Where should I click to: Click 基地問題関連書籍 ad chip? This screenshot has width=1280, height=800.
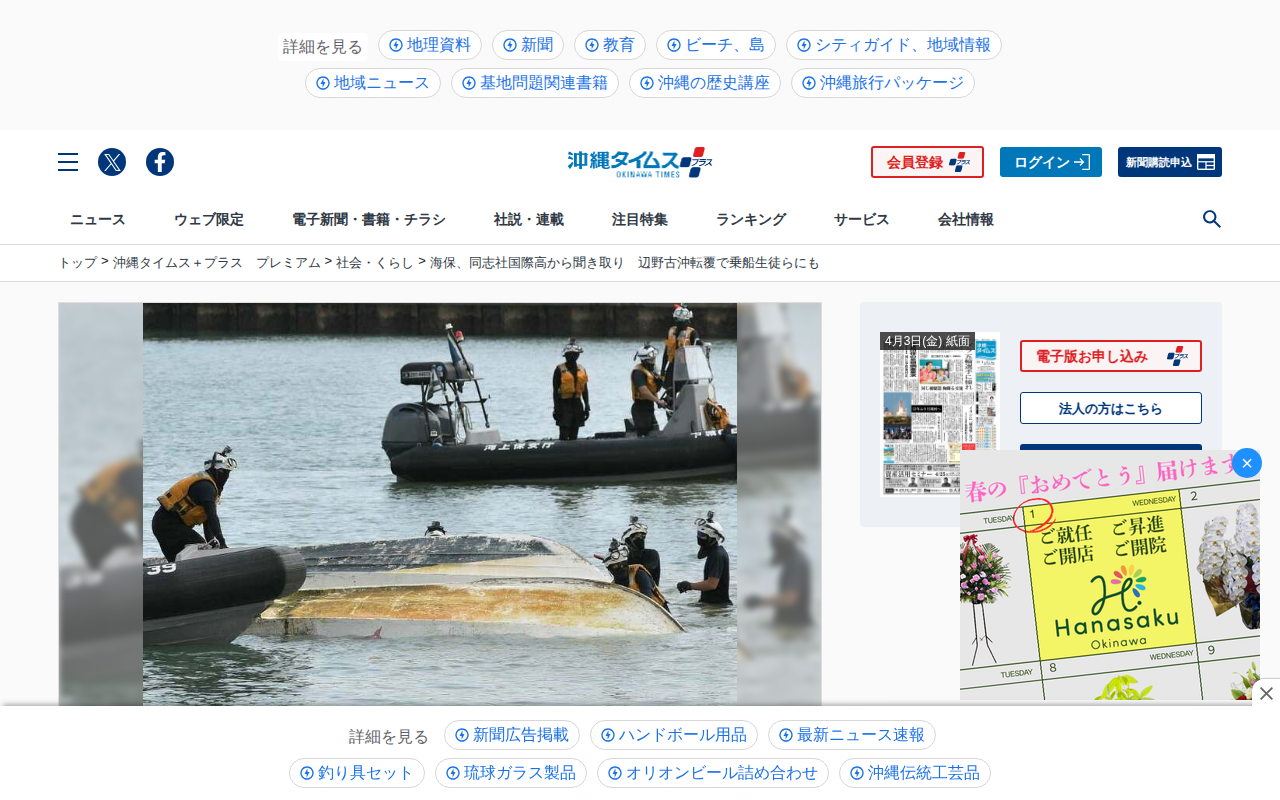pyautogui.click(x=535, y=83)
